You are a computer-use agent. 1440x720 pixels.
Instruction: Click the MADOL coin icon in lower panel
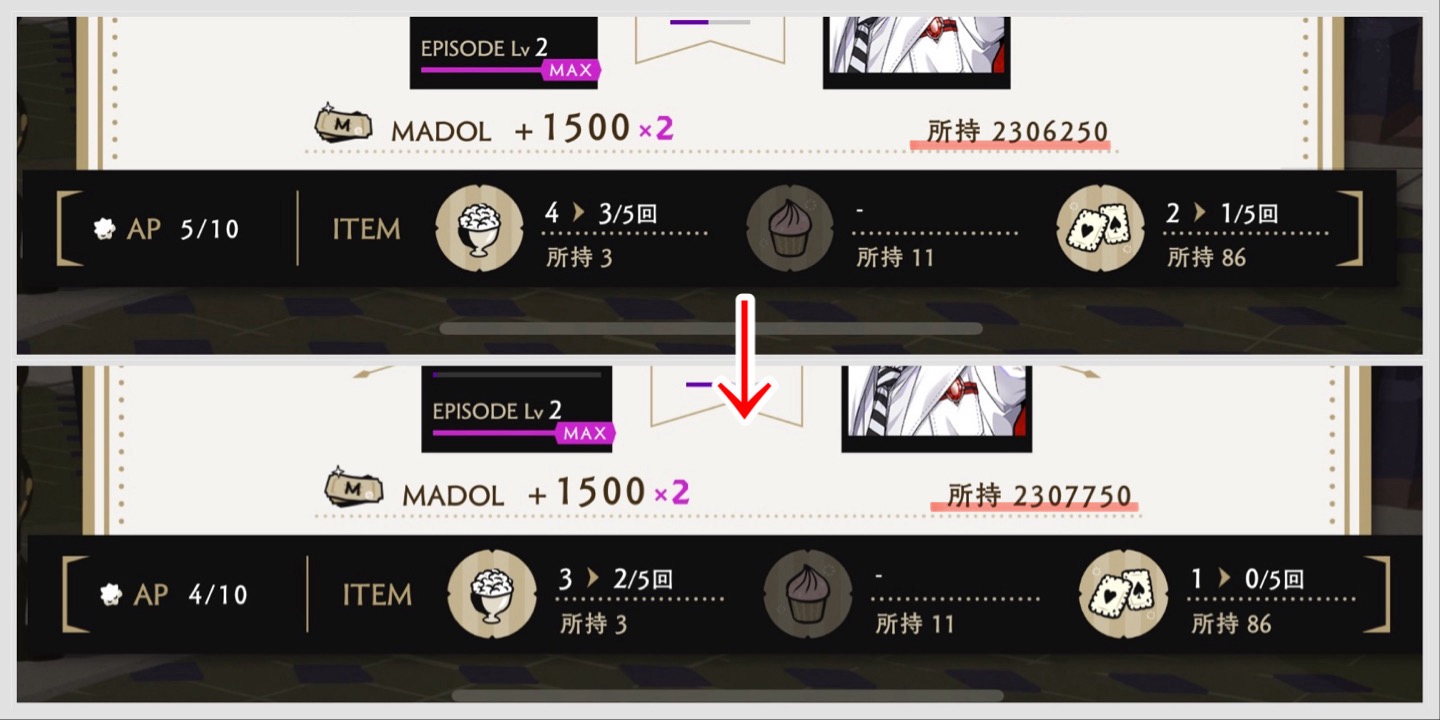point(354,488)
